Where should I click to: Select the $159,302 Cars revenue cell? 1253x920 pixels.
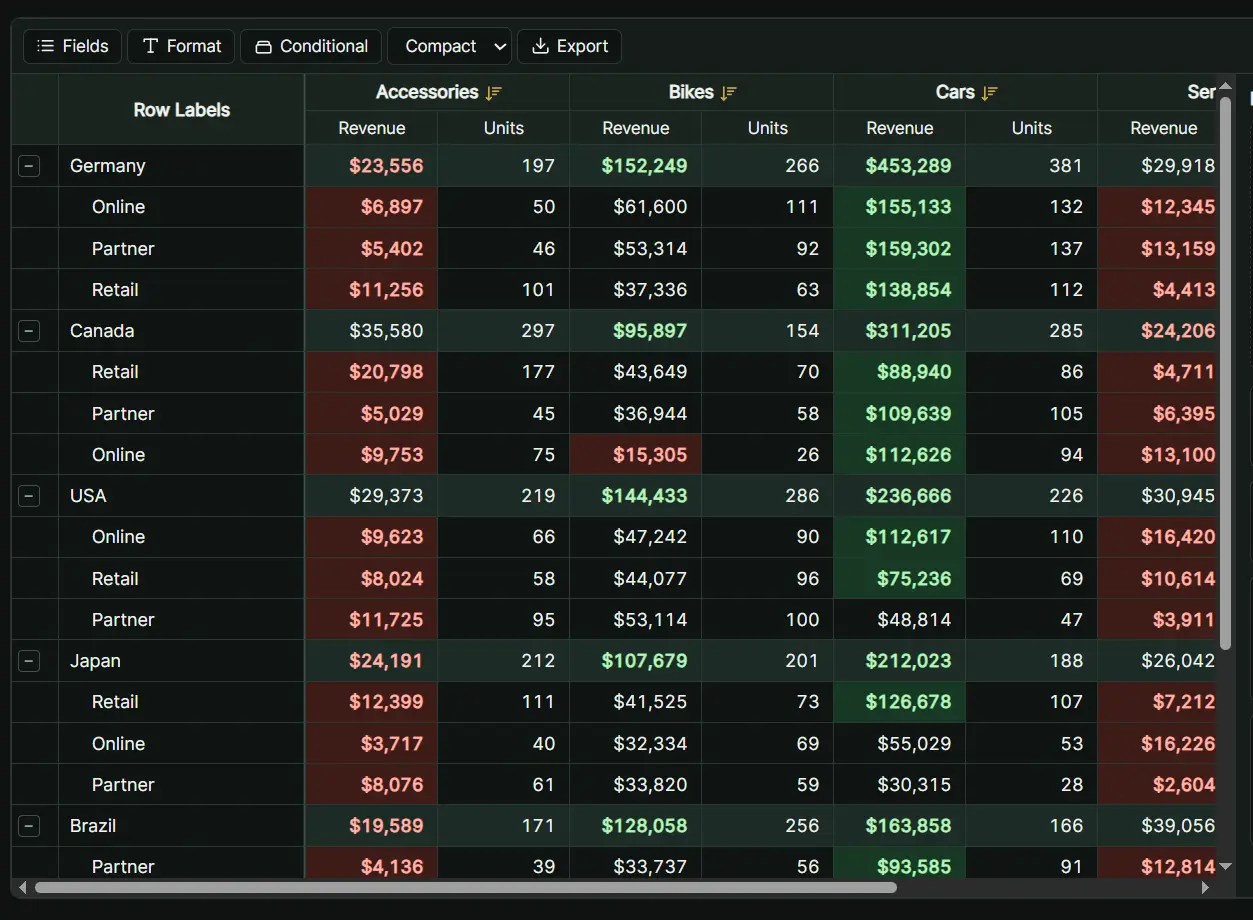(899, 248)
